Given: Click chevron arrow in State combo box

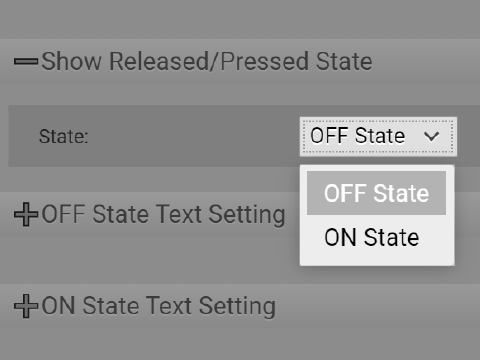Looking at the screenshot, I should point(431,136).
